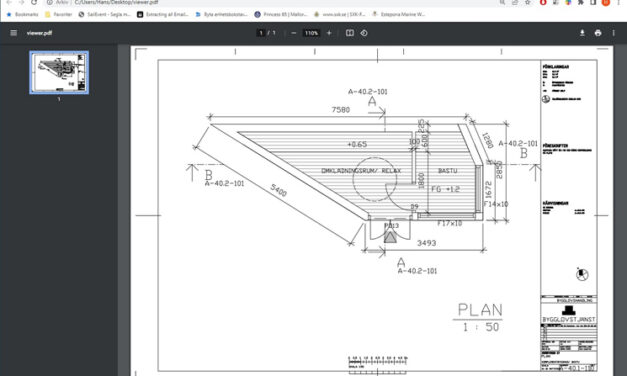Print the PDF document
The height and width of the screenshot is (376, 627).
click(598, 33)
